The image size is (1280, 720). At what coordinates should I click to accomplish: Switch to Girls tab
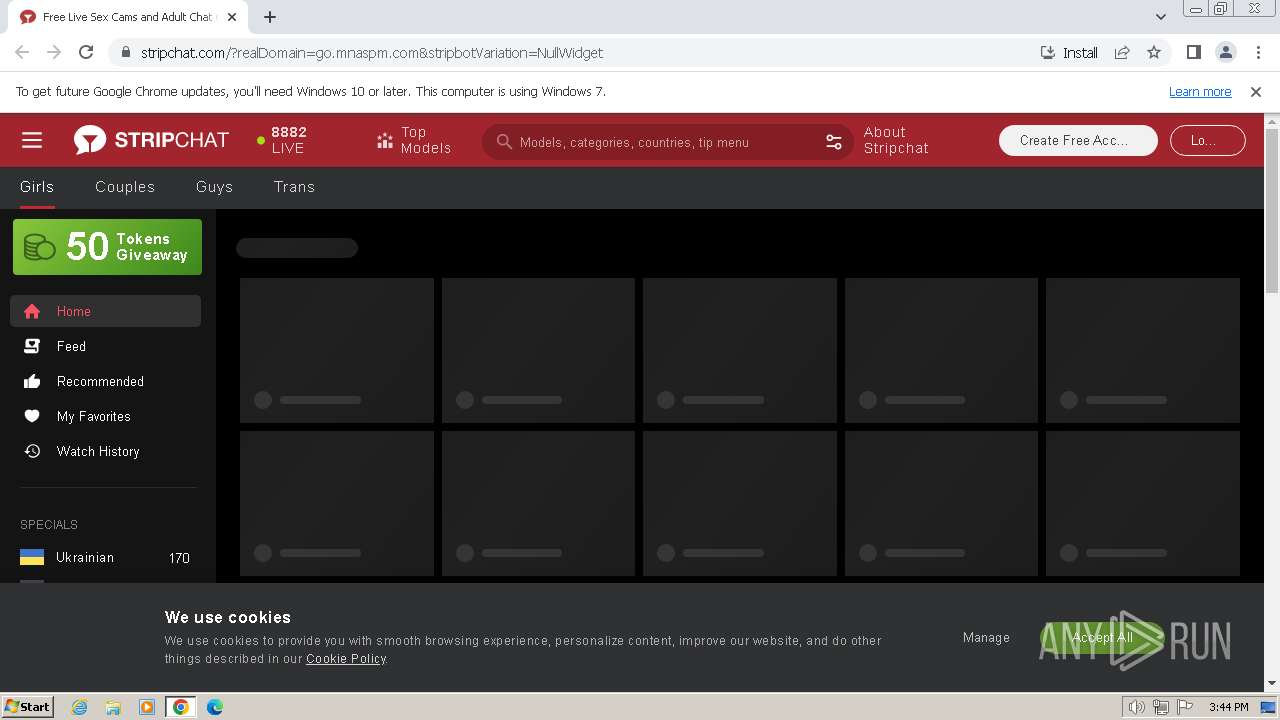tap(37, 187)
